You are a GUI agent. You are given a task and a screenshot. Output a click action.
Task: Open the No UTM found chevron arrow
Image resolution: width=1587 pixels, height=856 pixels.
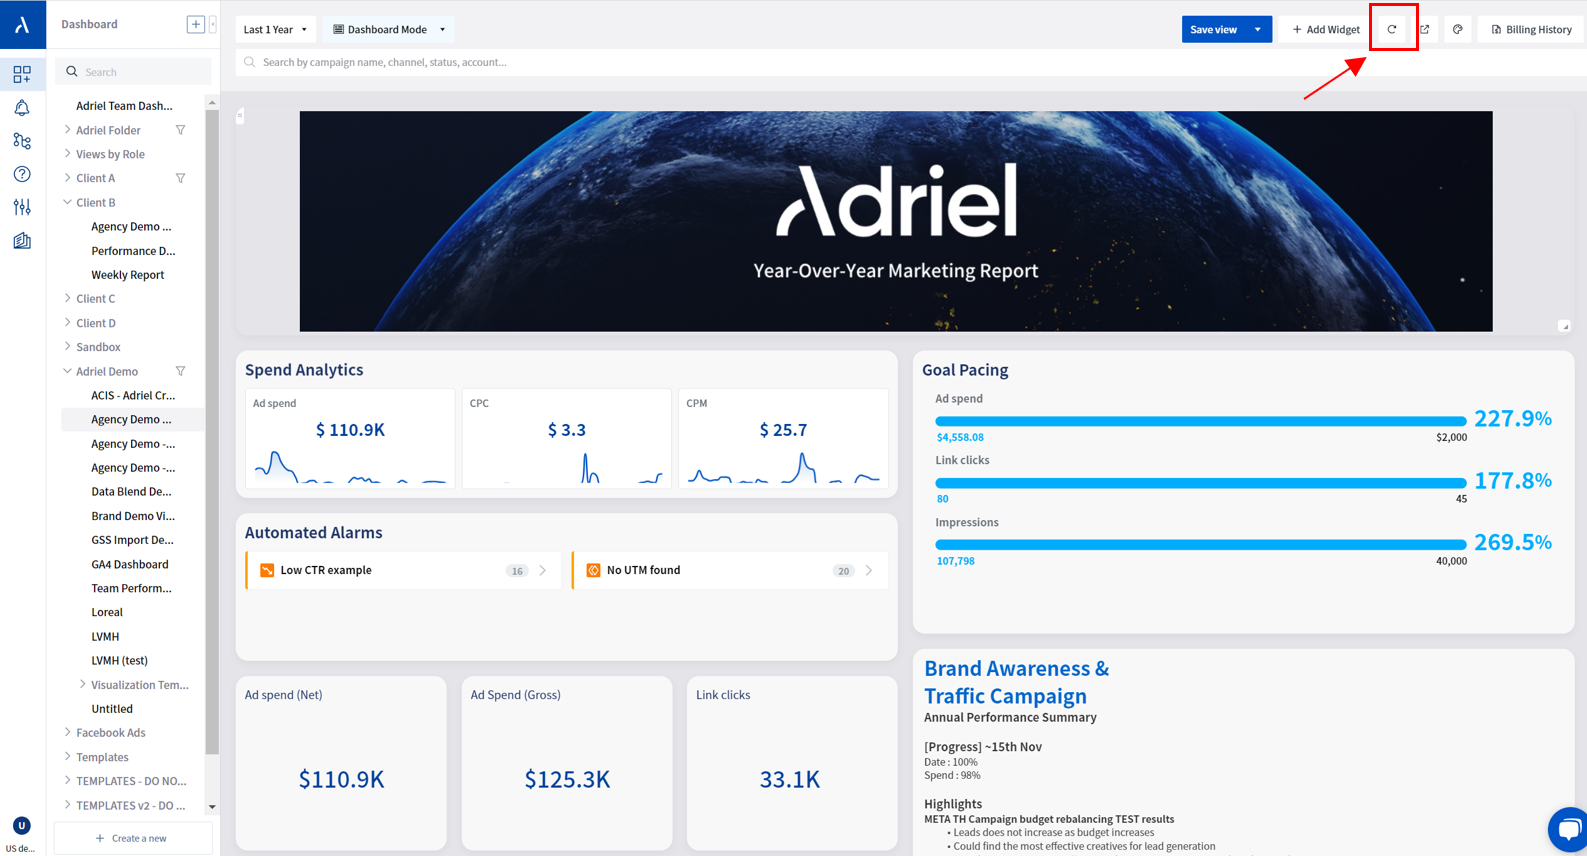coord(869,570)
